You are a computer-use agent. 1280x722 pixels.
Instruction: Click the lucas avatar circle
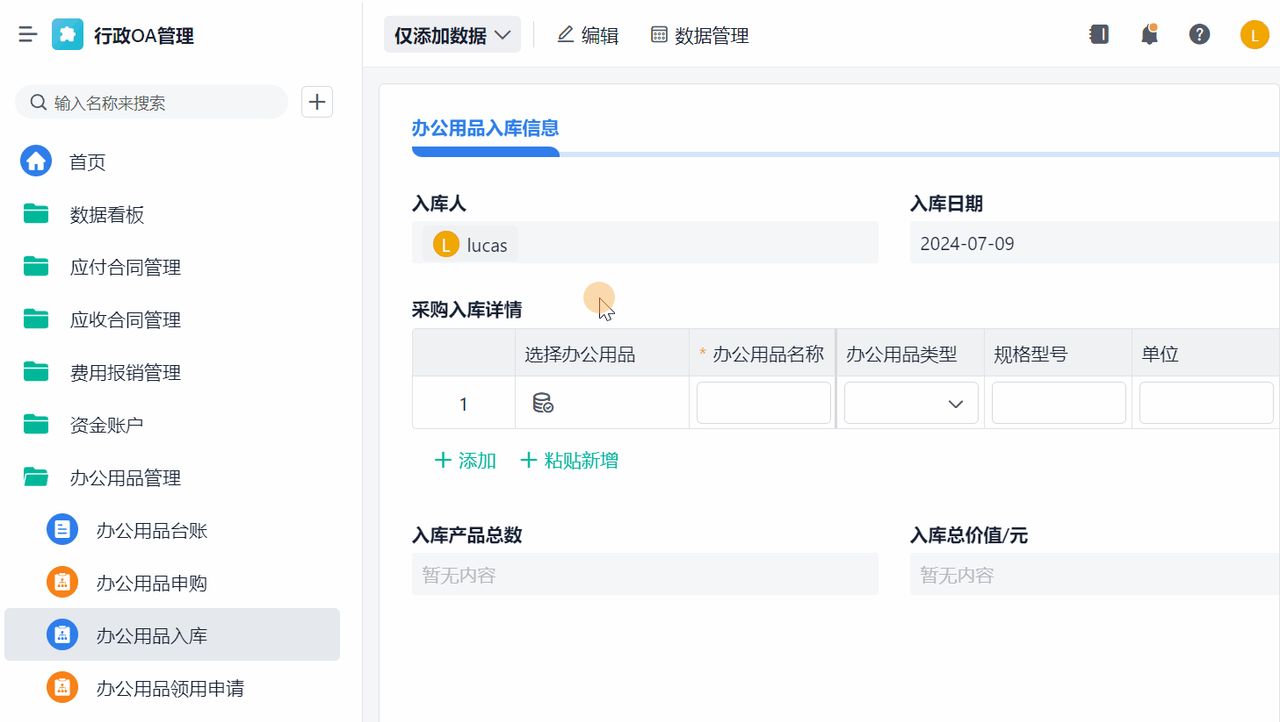[x=1254, y=33]
